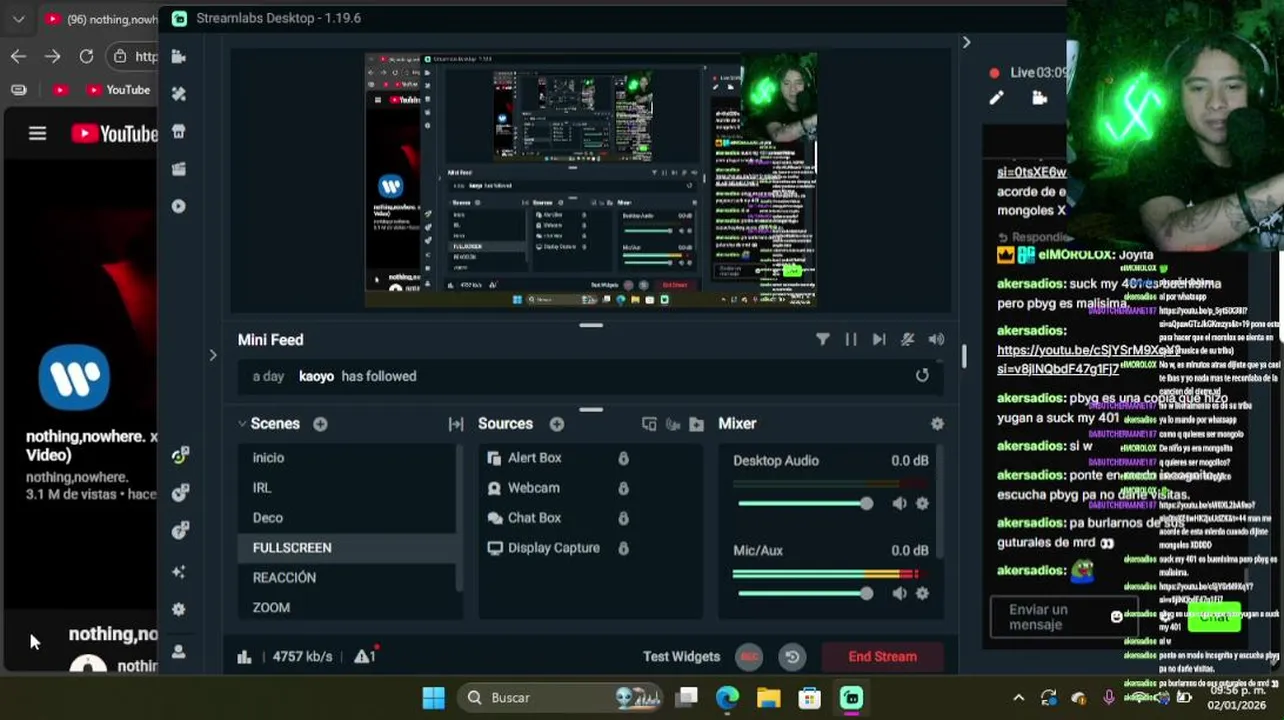Screen dimensions: 1284x720
Task: Open the Highlighter clapperboard icon in sidebar
Action: tap(179, 169)
